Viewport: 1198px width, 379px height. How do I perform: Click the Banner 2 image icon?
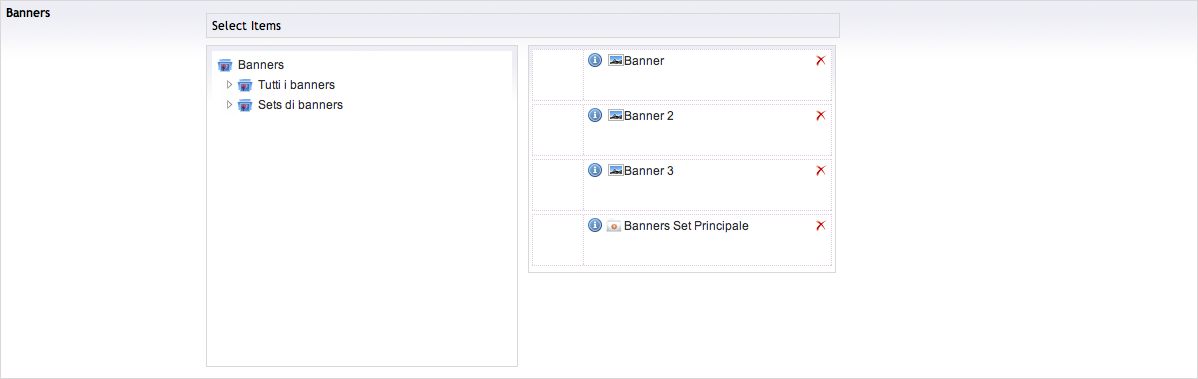tap(615, 115)
